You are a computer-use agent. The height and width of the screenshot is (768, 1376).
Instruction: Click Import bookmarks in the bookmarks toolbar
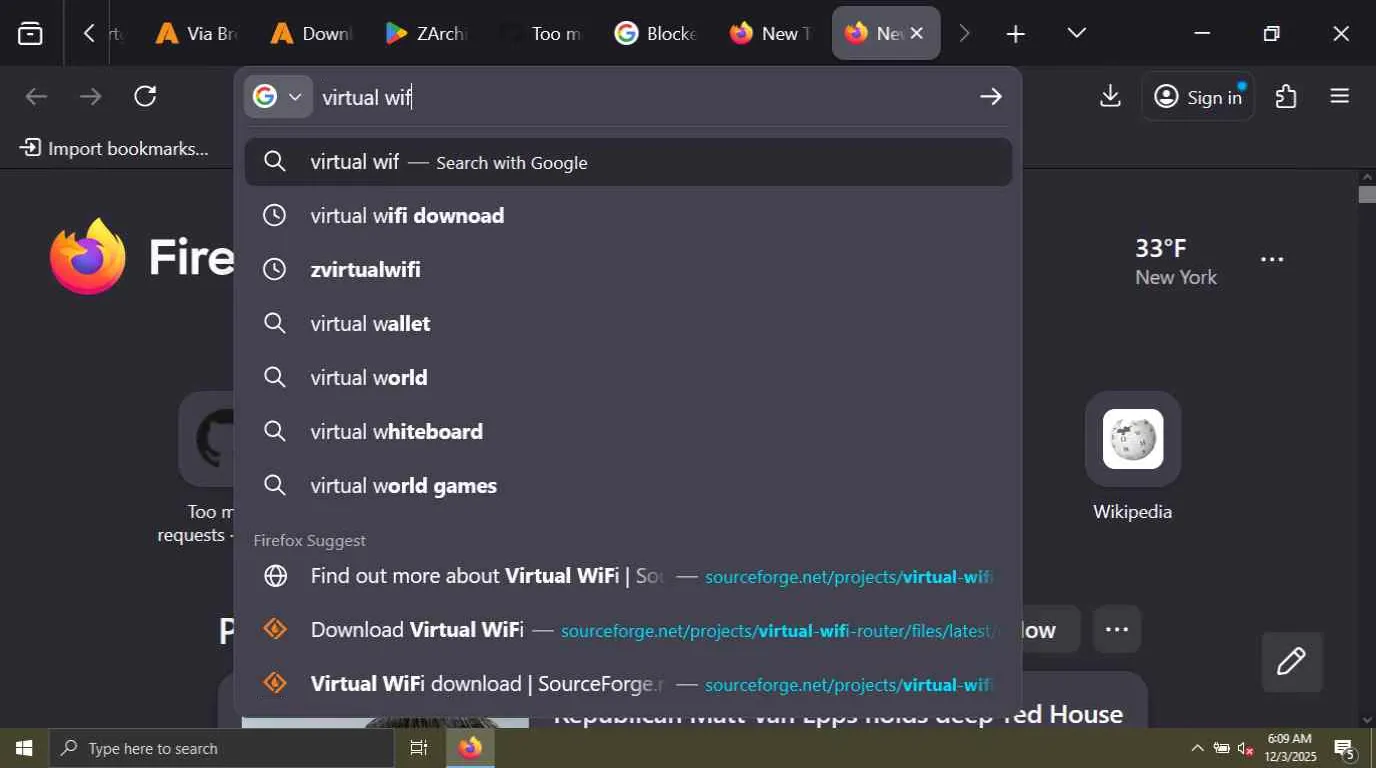point(114,149)
